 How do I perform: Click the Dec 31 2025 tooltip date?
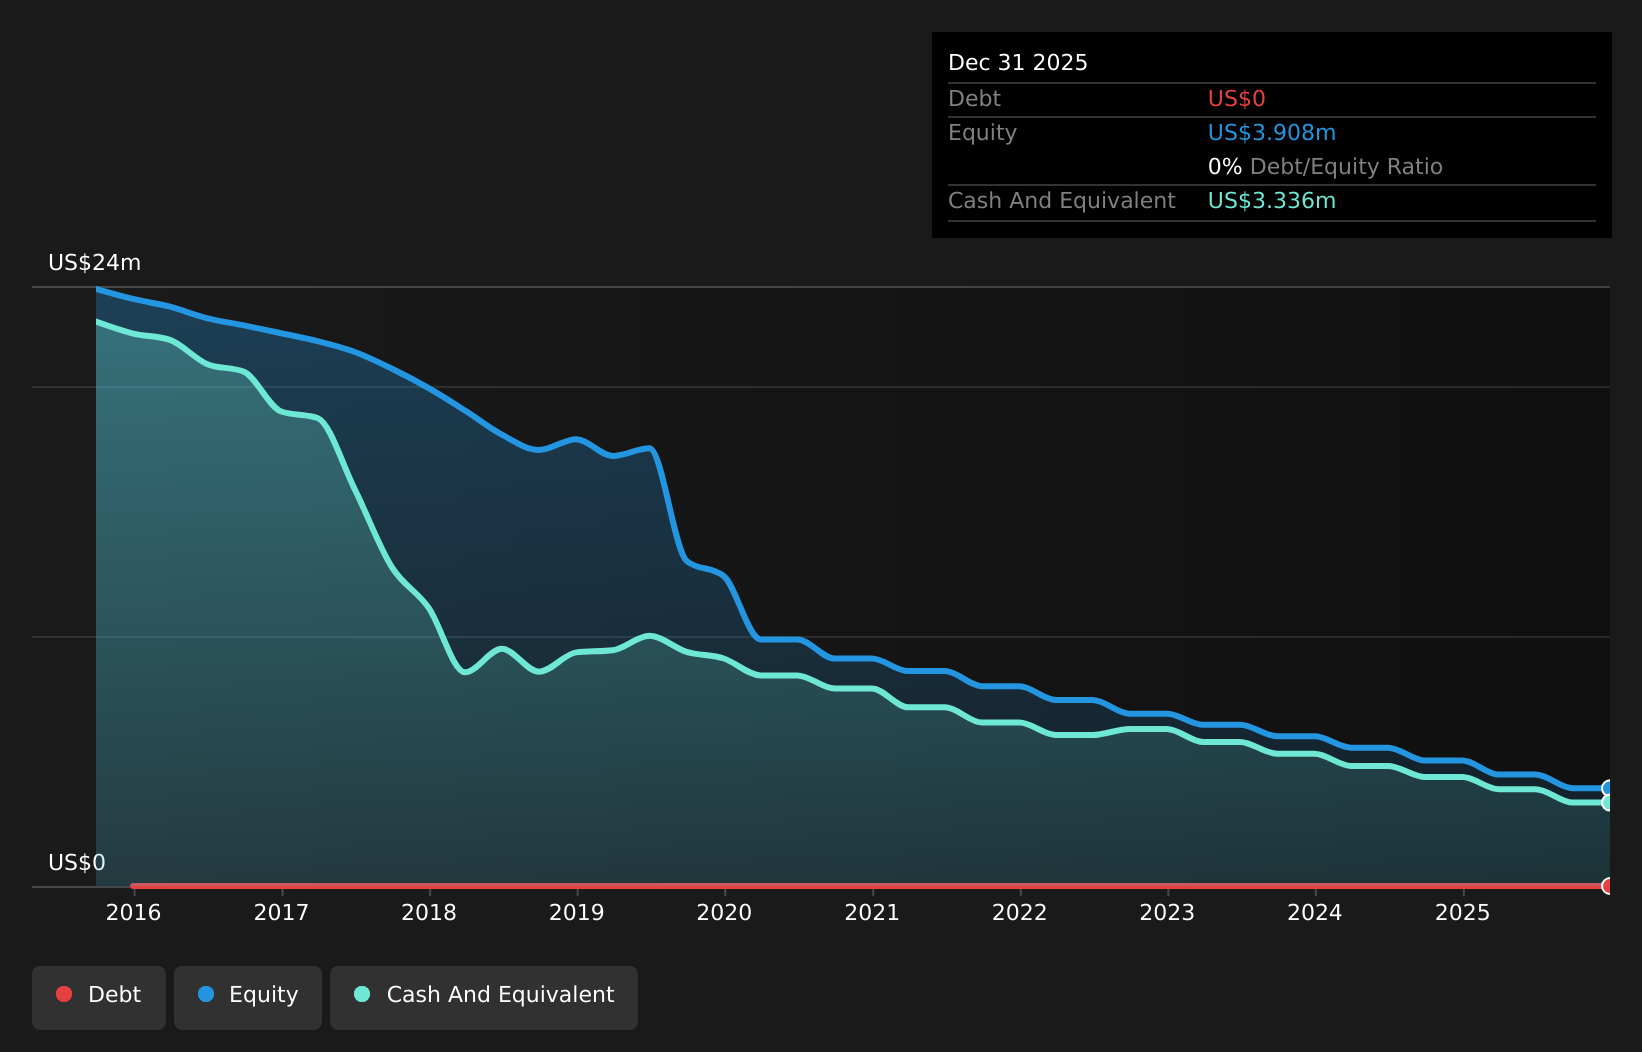click(1018, 63)
